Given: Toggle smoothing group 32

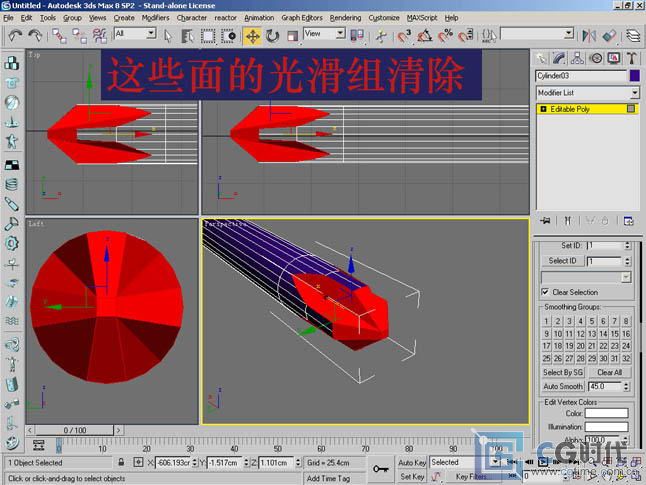Looking at the screenshot, I should click(626, 358).
